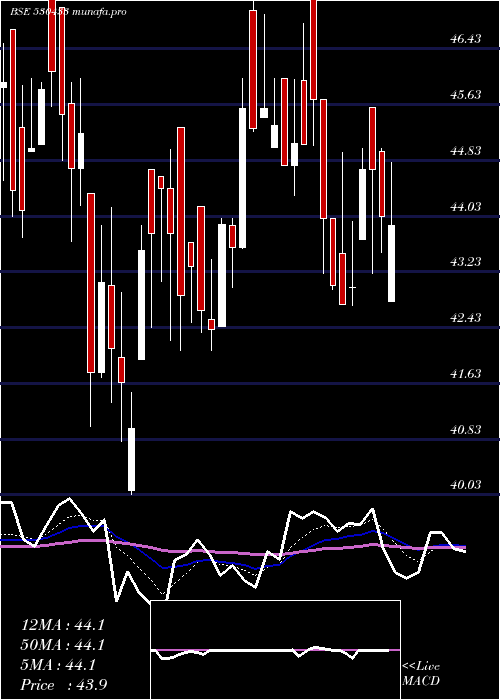This screenshot has height=700, width=500.
Task: Click the <<Live MACD label
Action: coord(421,674)
